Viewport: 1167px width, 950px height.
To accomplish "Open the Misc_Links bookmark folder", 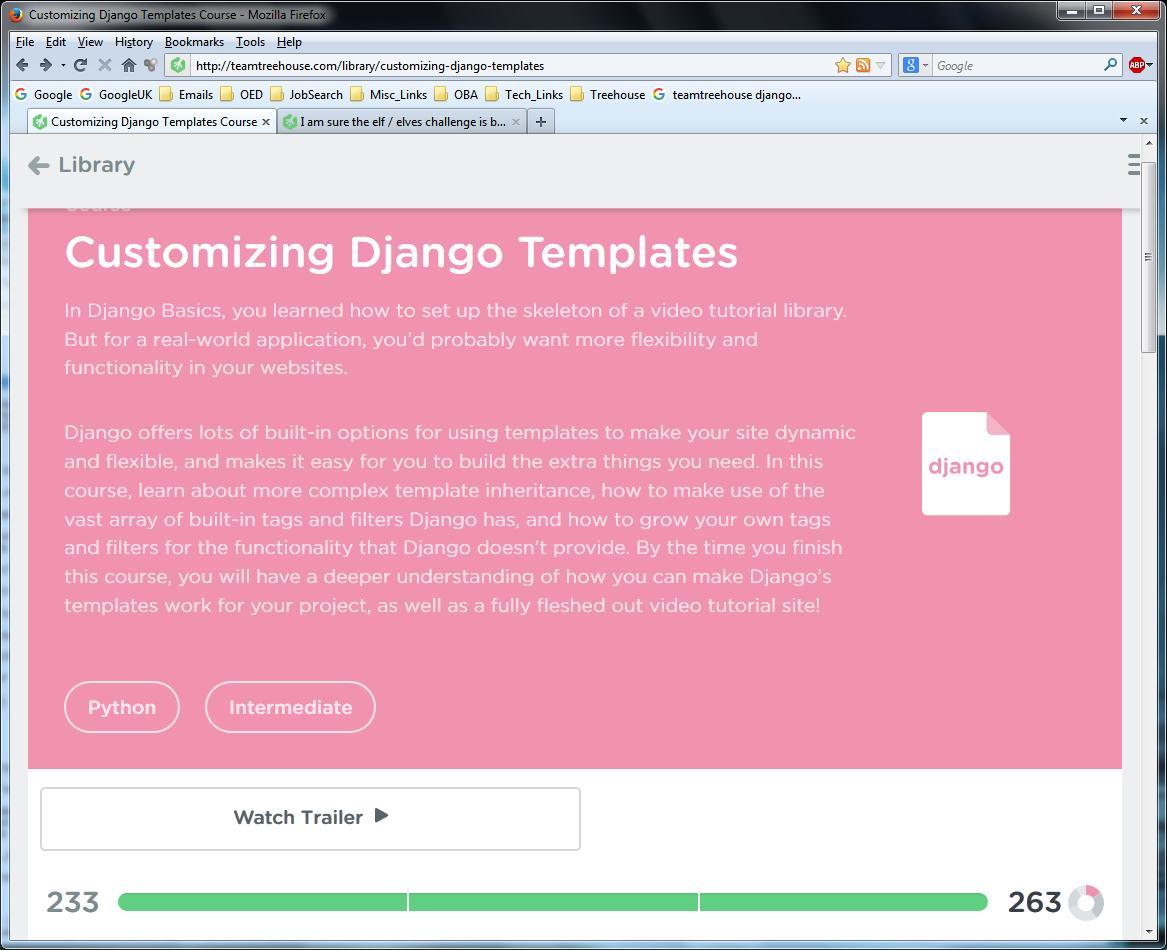I will 389,95.
